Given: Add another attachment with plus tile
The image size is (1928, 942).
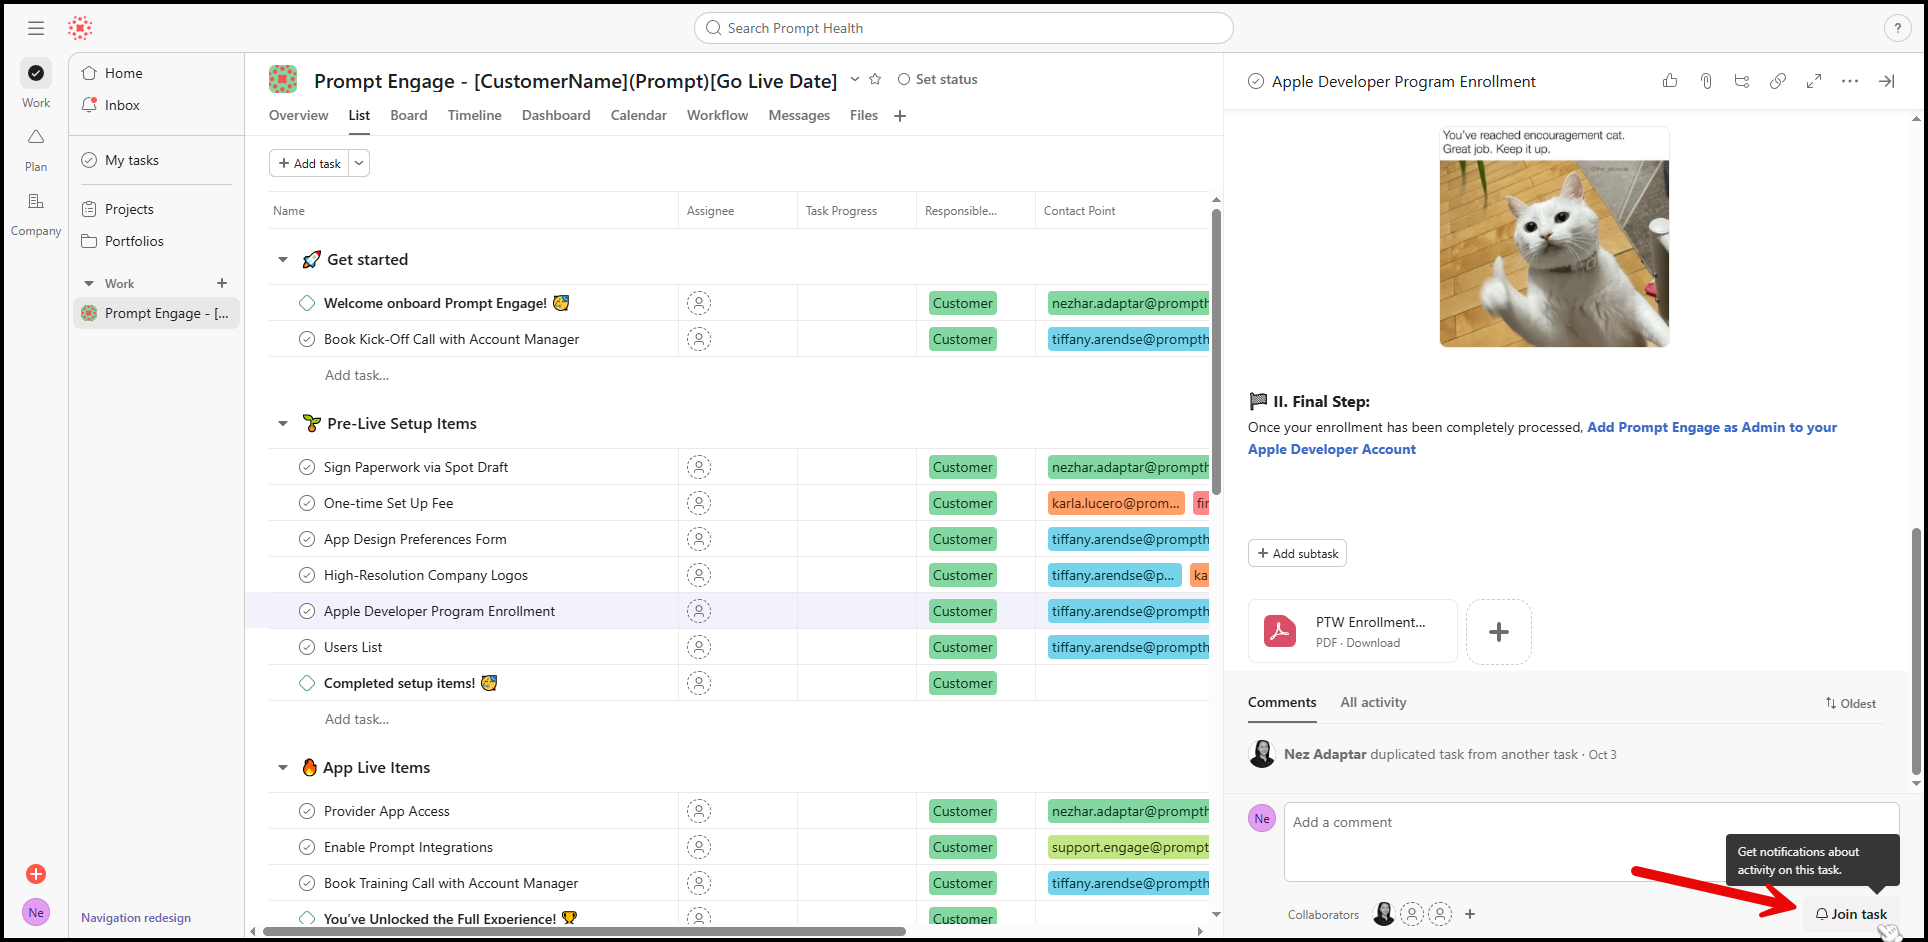Looking at the screenshot, I should (1499, 632).
